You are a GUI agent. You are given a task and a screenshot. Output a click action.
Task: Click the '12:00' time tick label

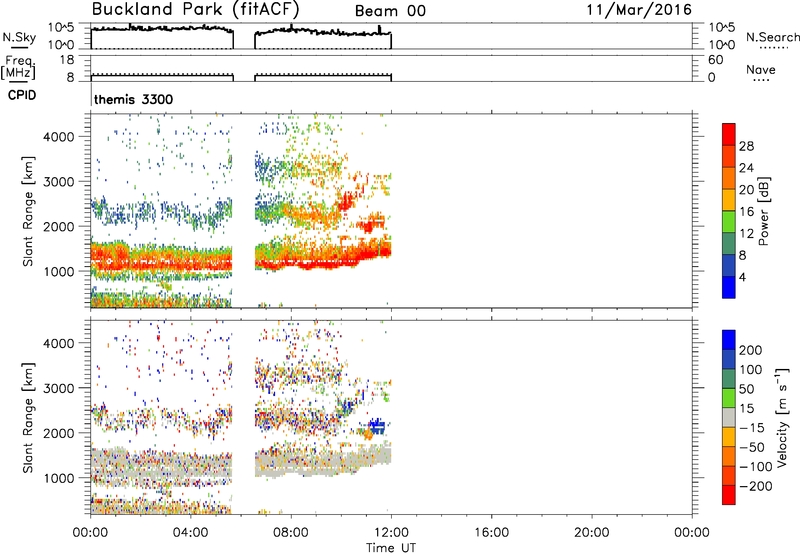click(x=391, y=533)
